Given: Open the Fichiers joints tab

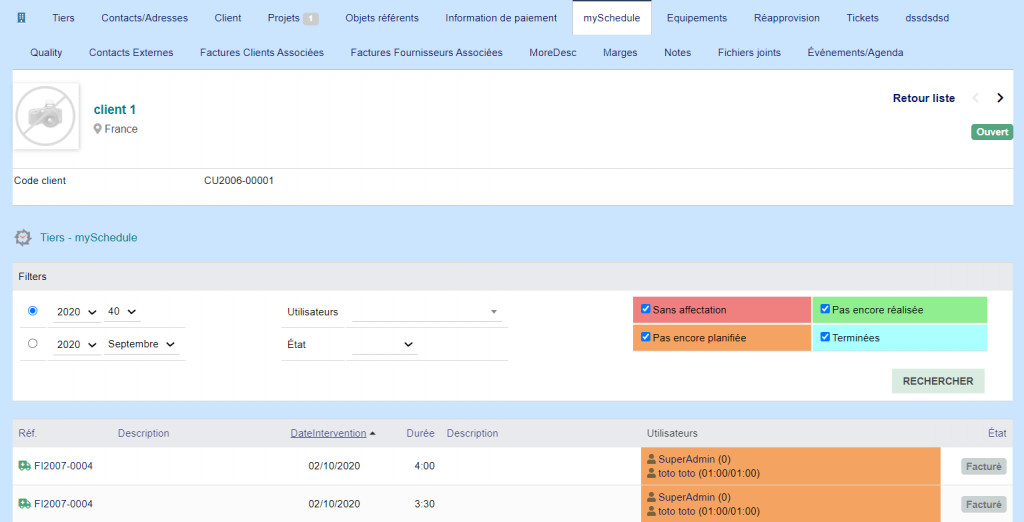Looking at the screenshot, I should point(749,52).
